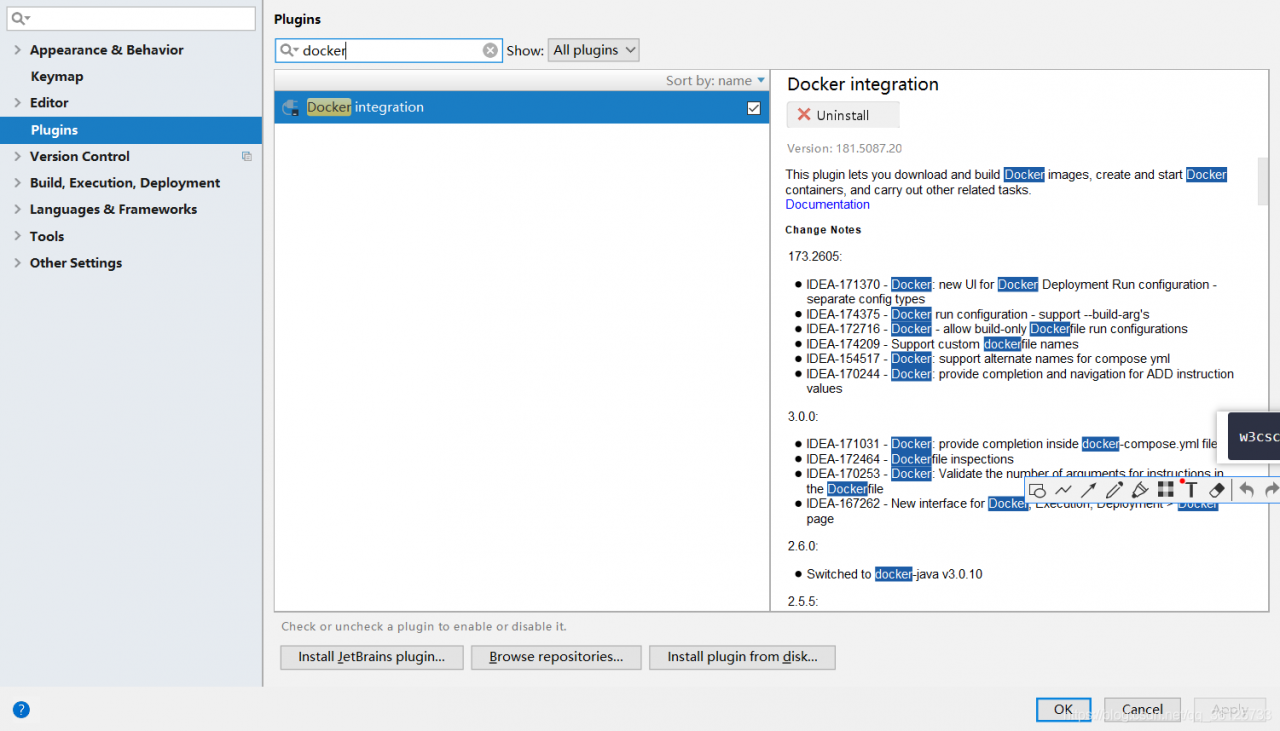Select the mosaic blur tool
The image size is (1280, 731).
(1165, 490)
